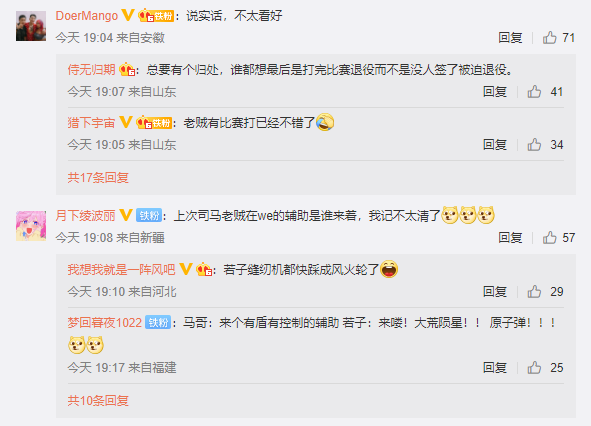This screenshot has height=426, width=591.
Task: Reply to 月下绫波丽's comment
Action: tap(510, 238)
